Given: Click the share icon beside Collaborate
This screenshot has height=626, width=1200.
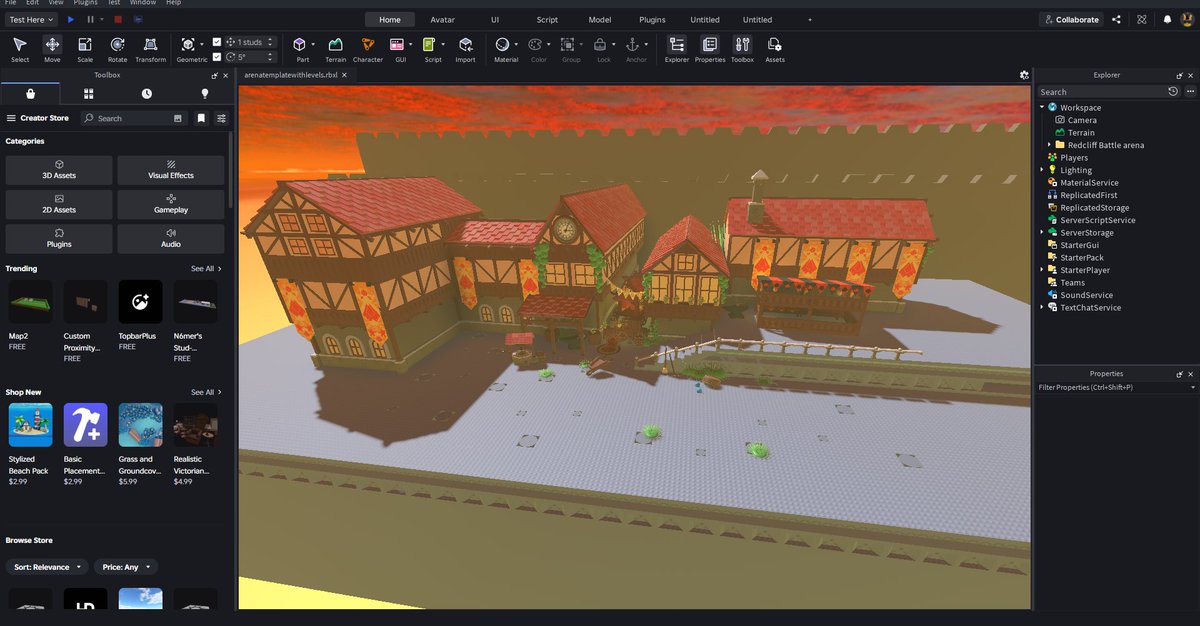Looking at the screenshot, I should (x=1116, y=19).
